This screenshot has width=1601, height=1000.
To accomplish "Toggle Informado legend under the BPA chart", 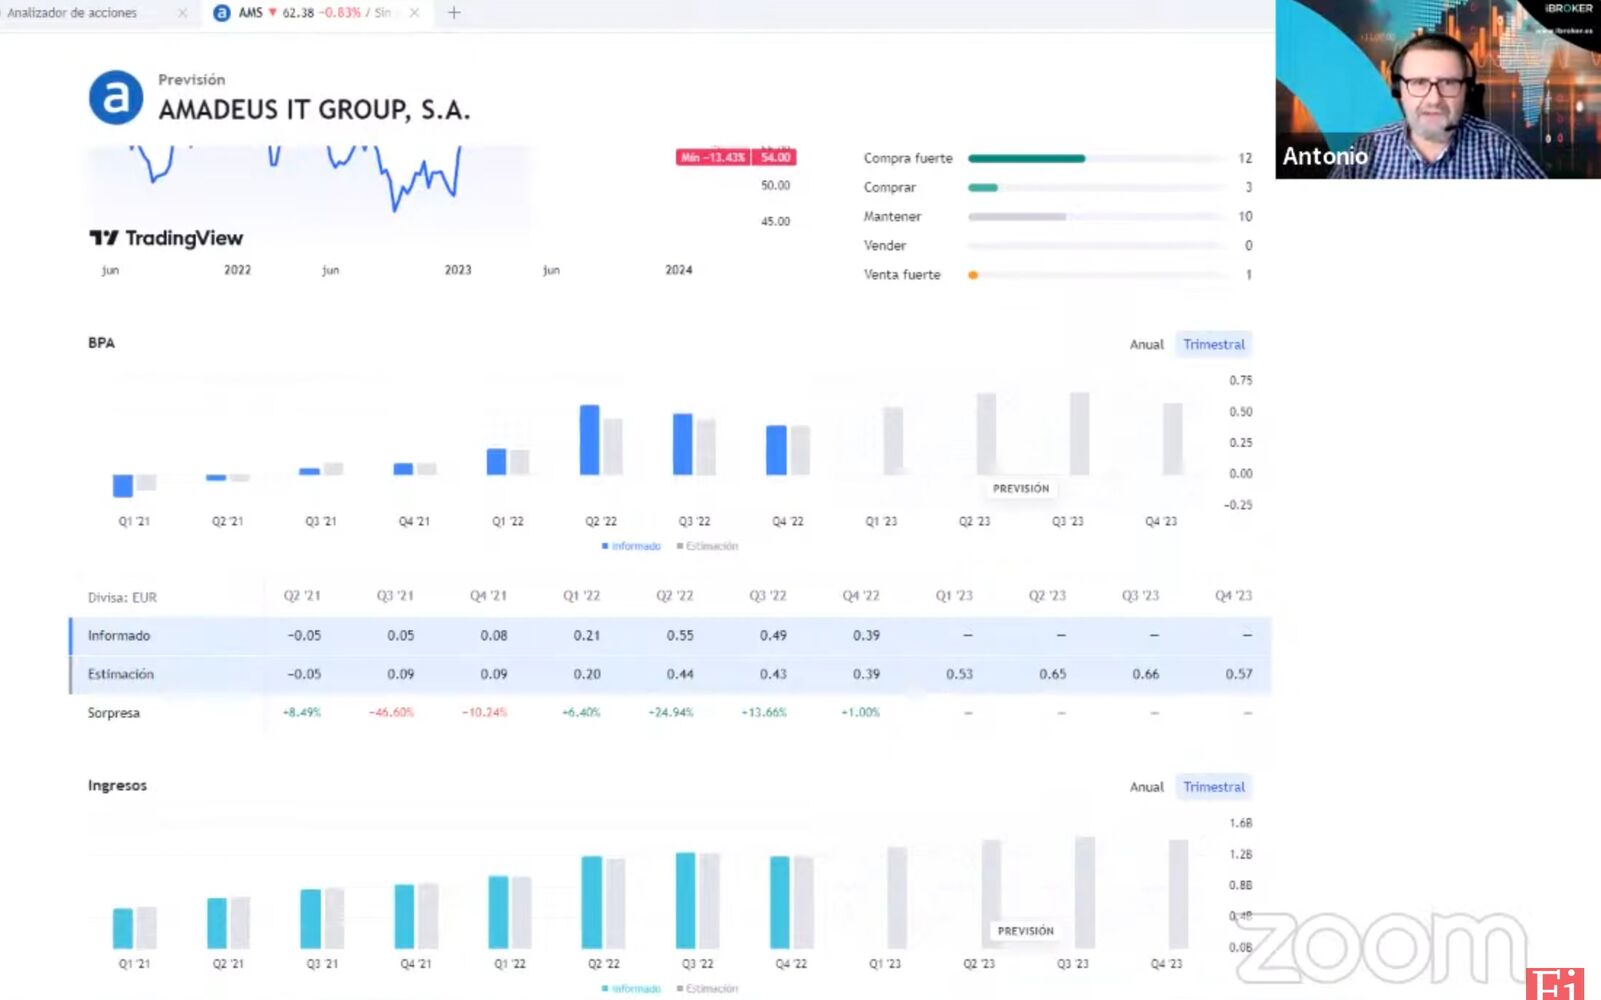I will point(631,546).
